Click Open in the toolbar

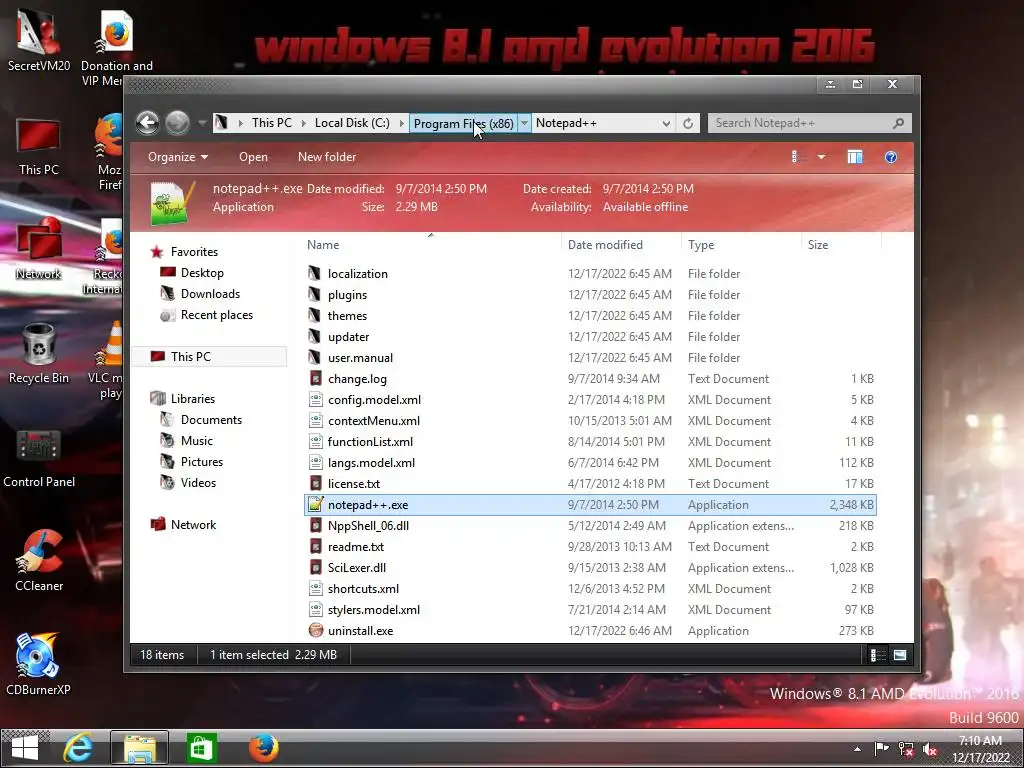[x=253, y=157]
